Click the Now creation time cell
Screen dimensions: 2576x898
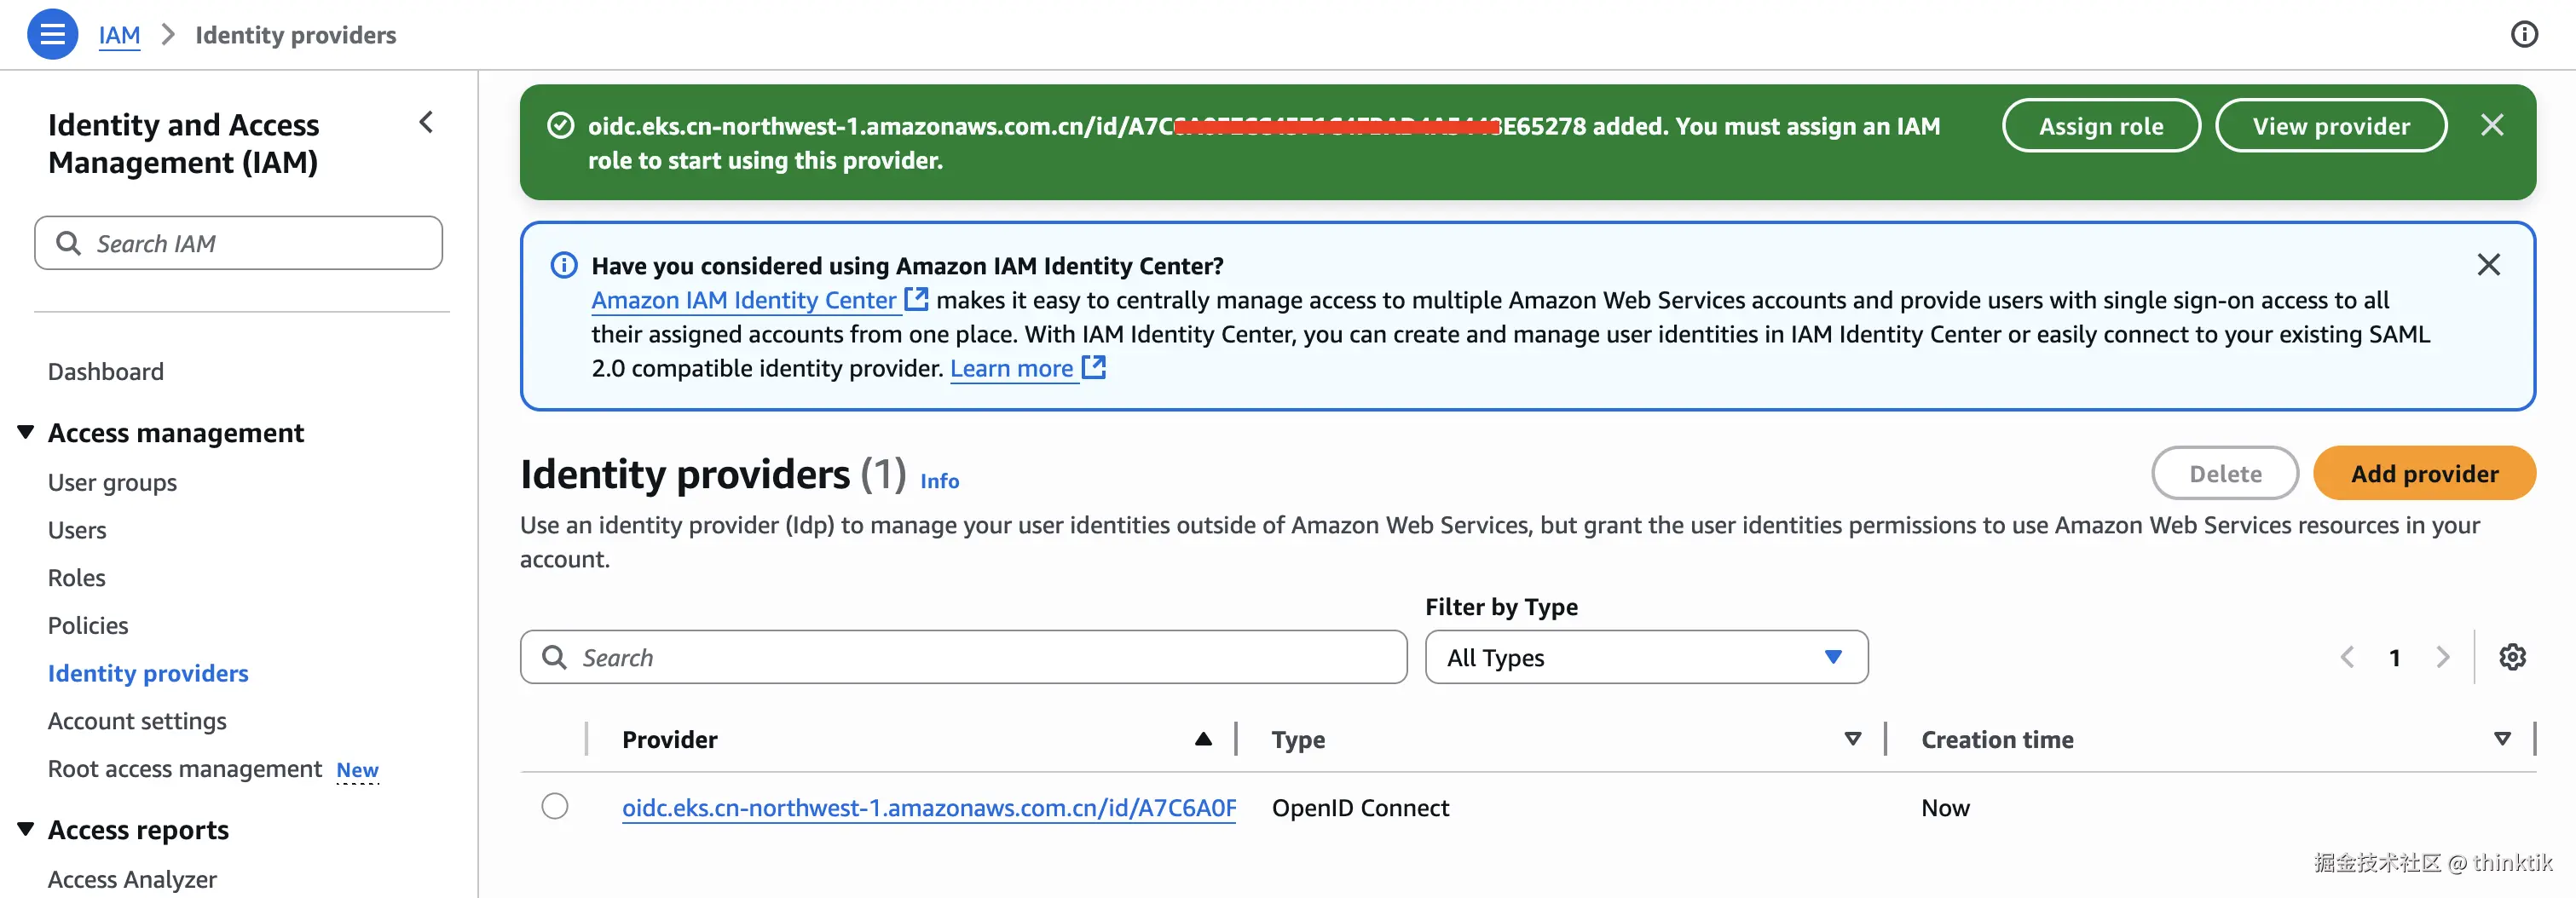[x=1945, y=807]
